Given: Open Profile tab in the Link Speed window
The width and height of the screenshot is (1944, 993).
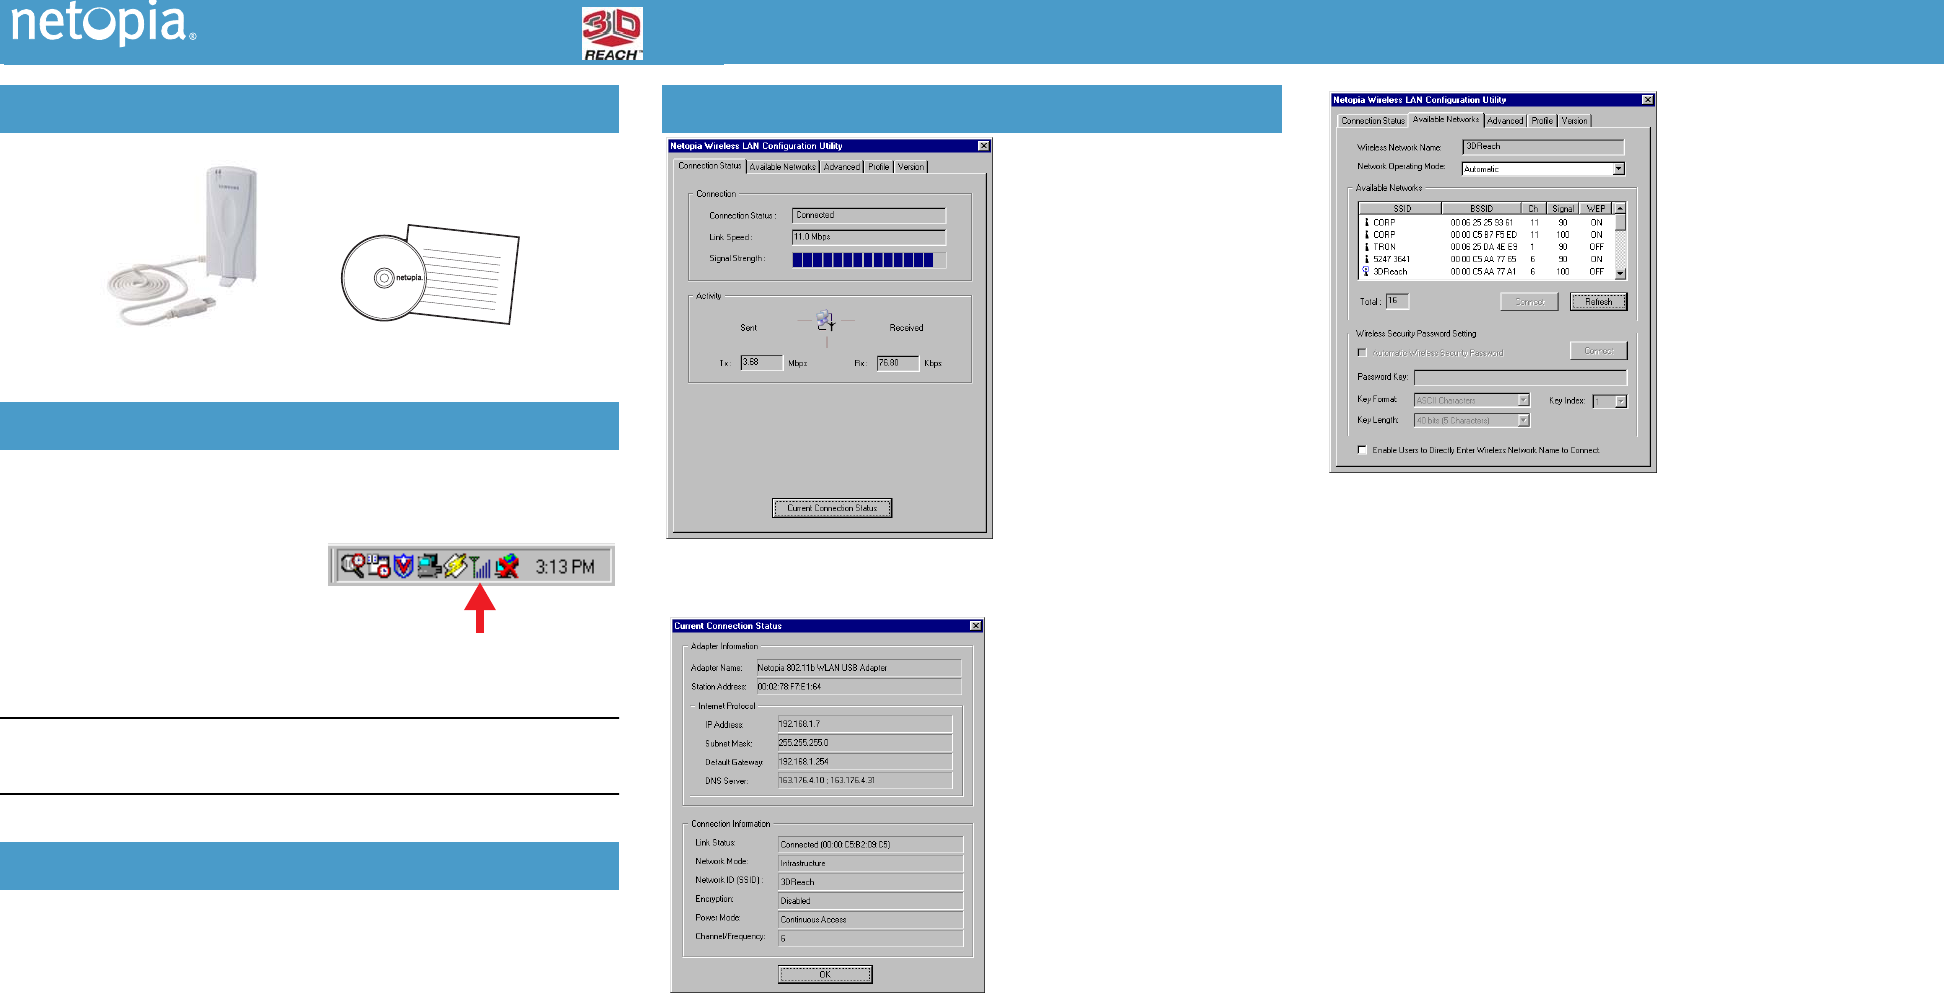Looking at the screenshot, I should click(x=879, y=167).
